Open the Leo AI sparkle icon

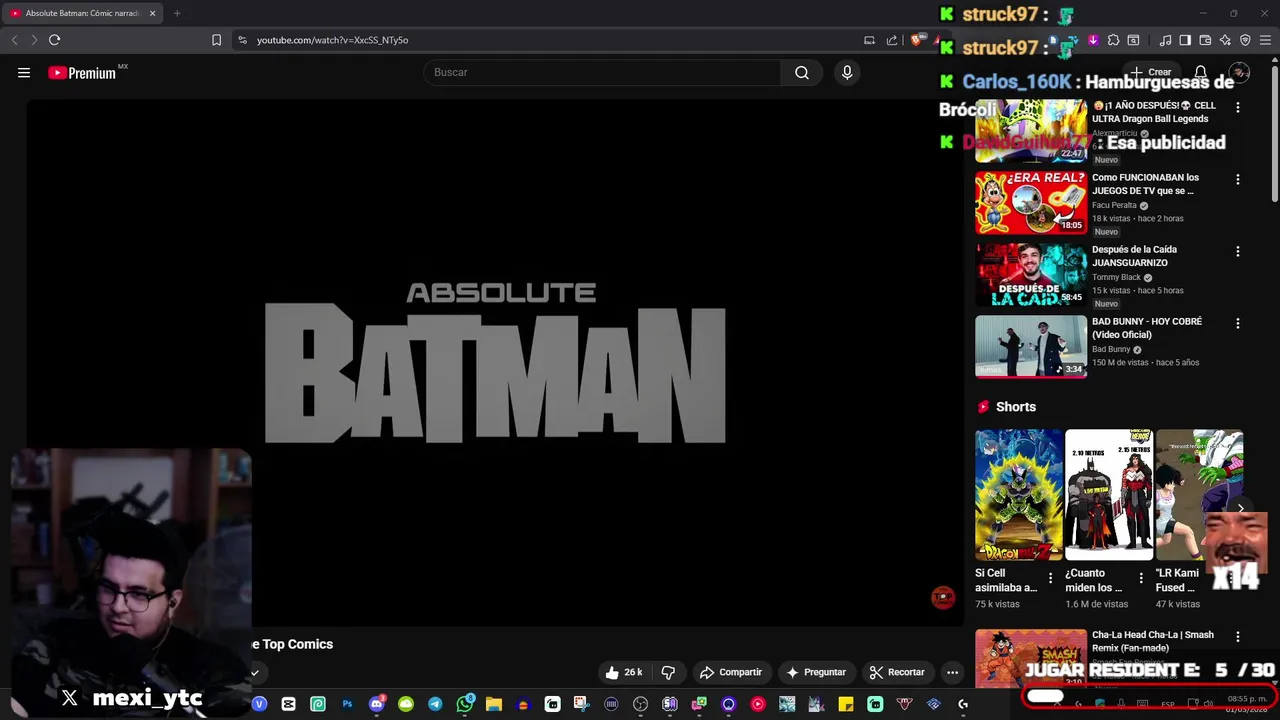pyautogui.click(x=1225, y=40)
